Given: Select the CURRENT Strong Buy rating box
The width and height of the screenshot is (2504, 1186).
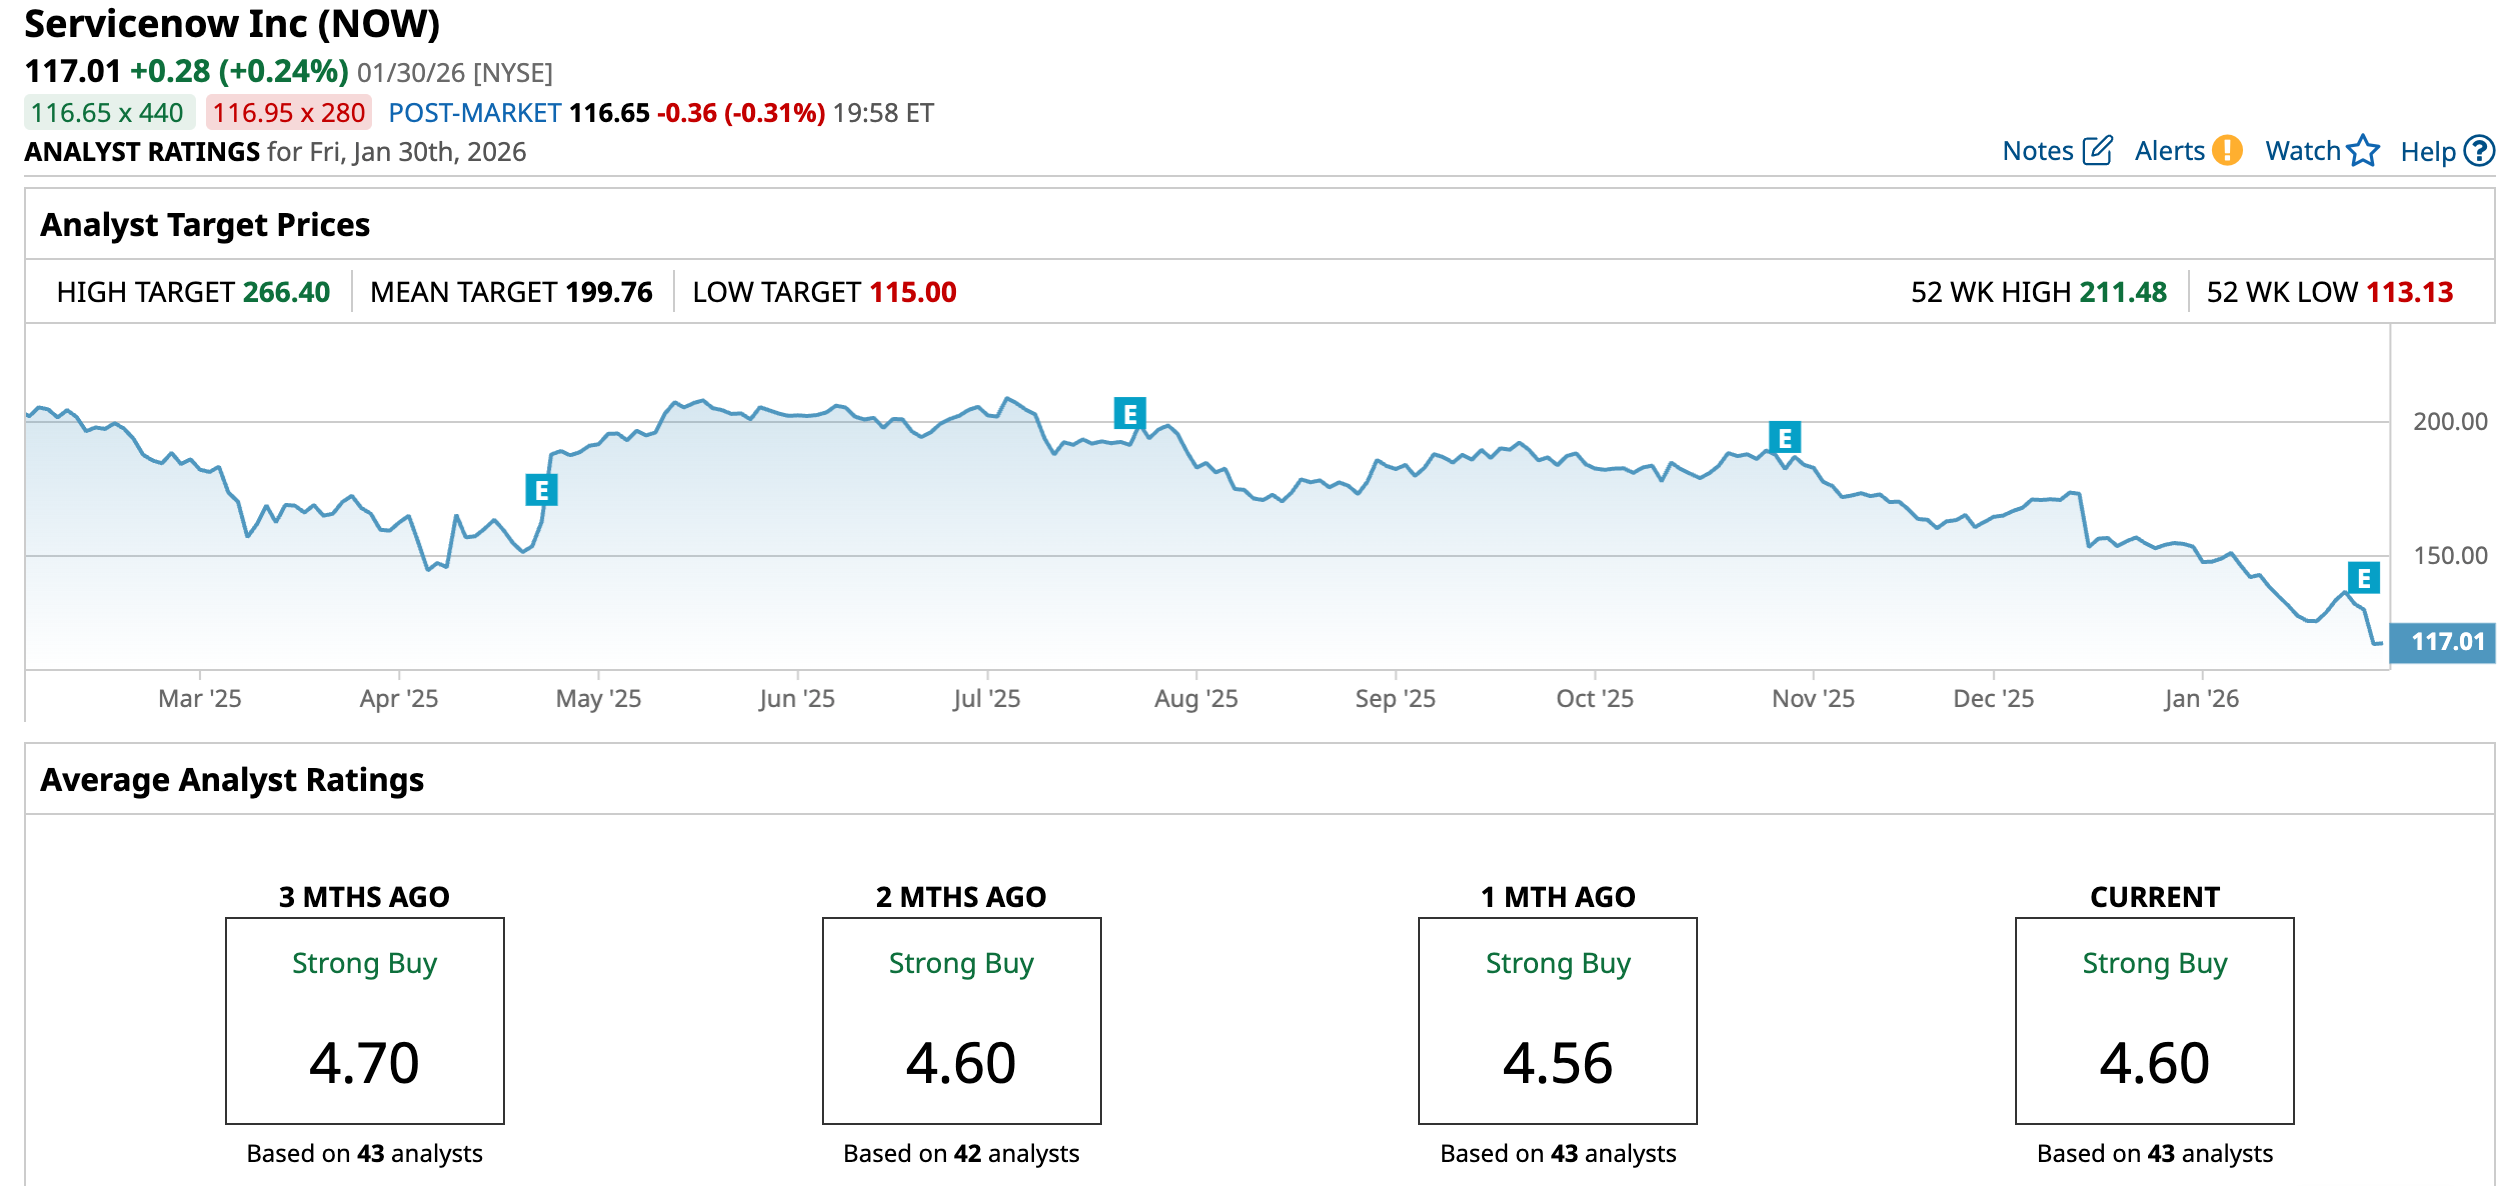Looking at the screenshot, I should 2154,1021.
